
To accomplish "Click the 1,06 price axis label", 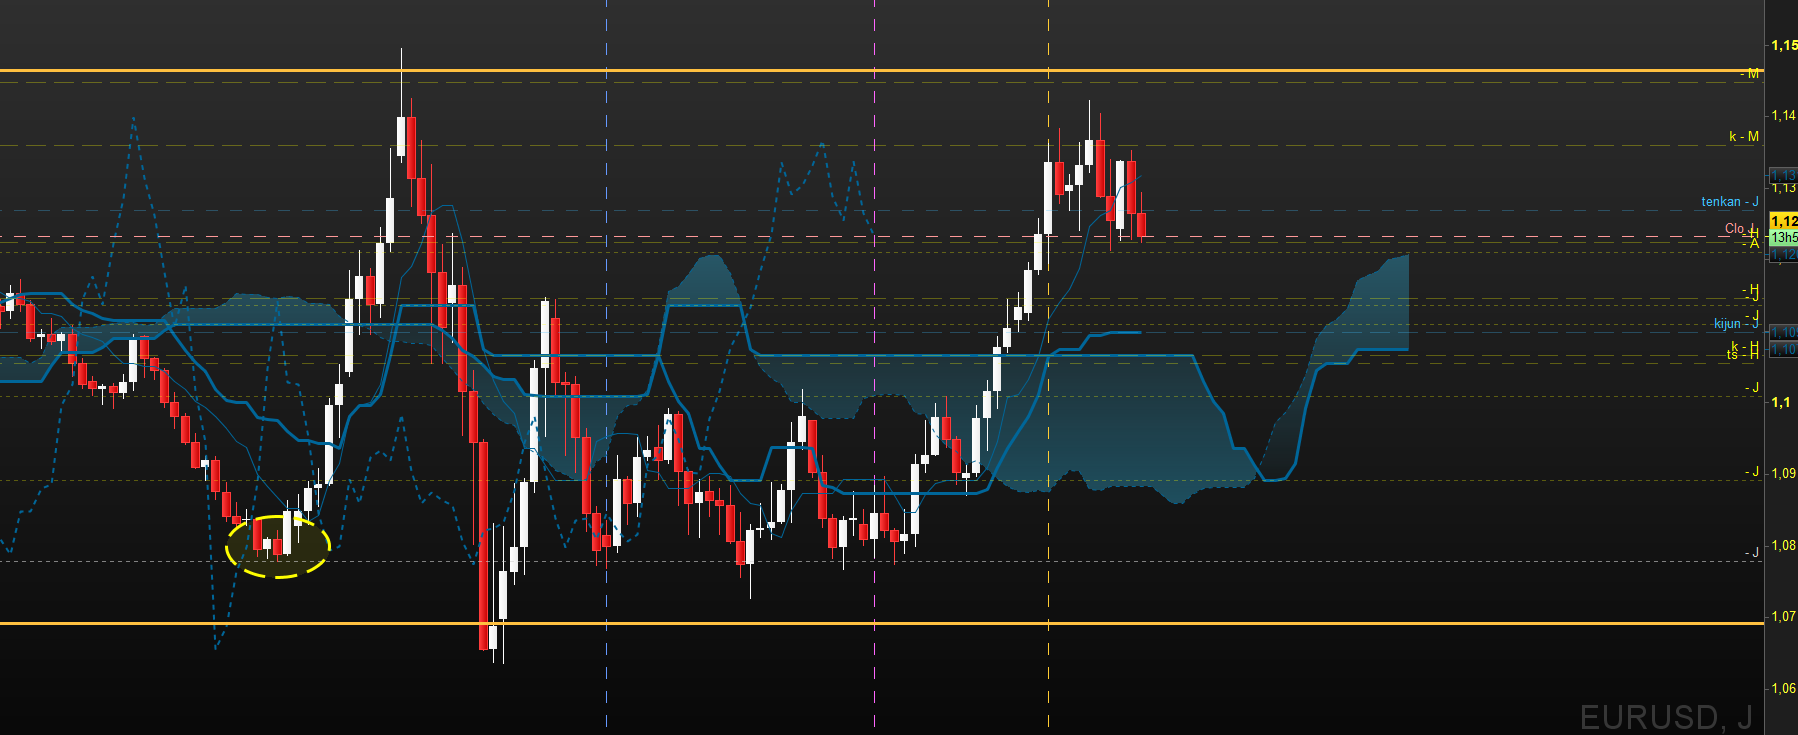I will pos(1783,688).
